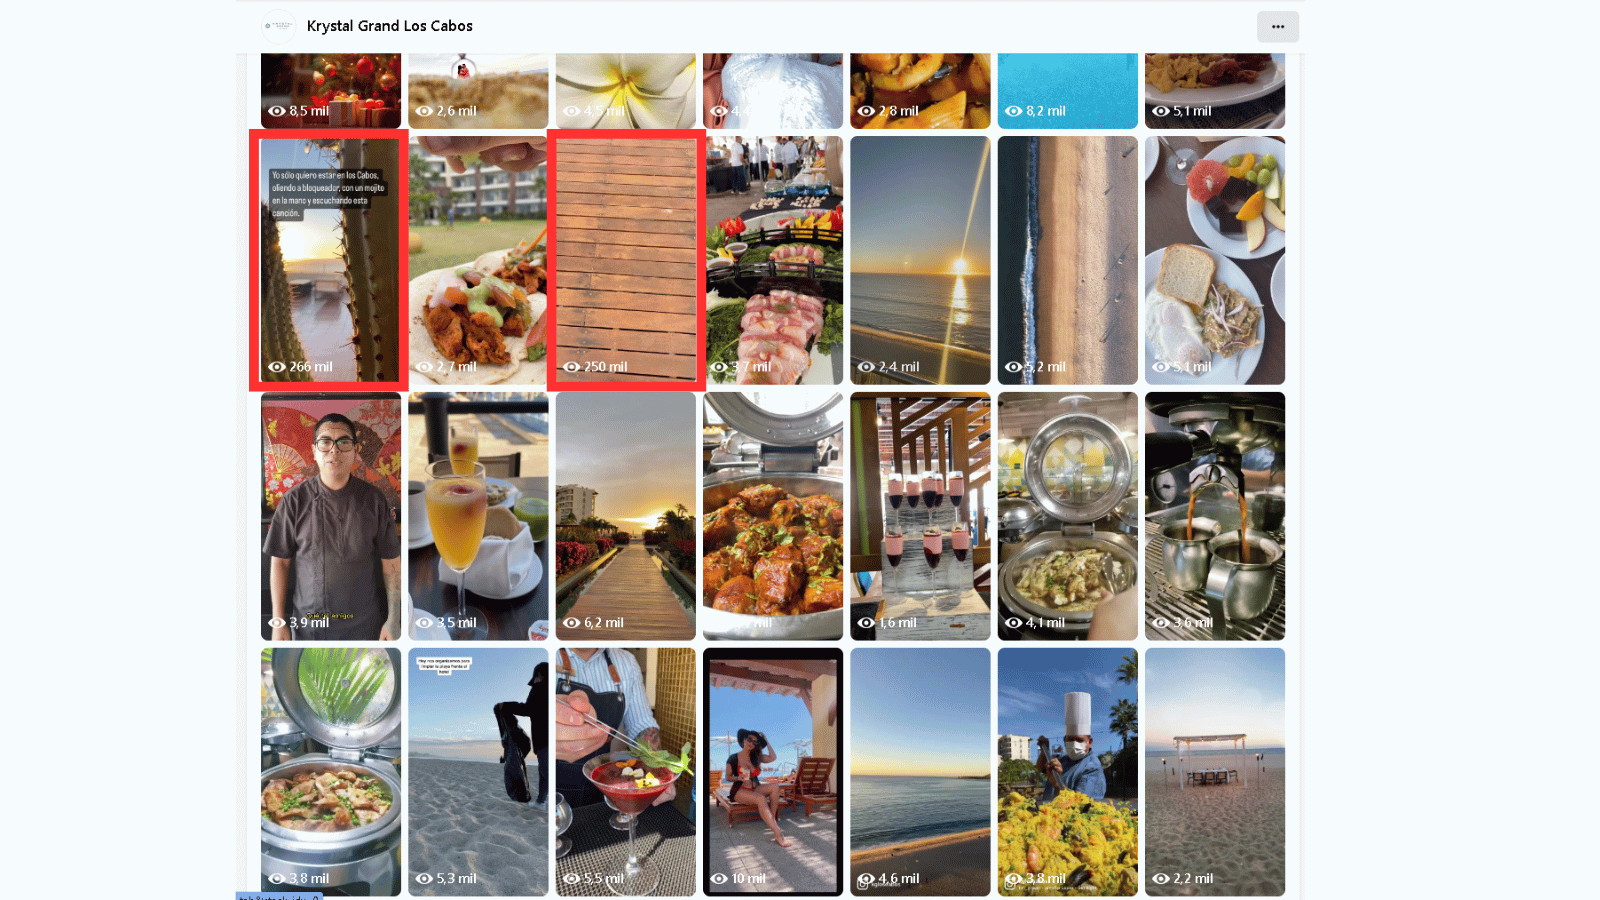Image resolution: width=1600 pixels, height=900 pixels.
Task: Open the woman on beach lounger reel
Action: click(773, 772)
